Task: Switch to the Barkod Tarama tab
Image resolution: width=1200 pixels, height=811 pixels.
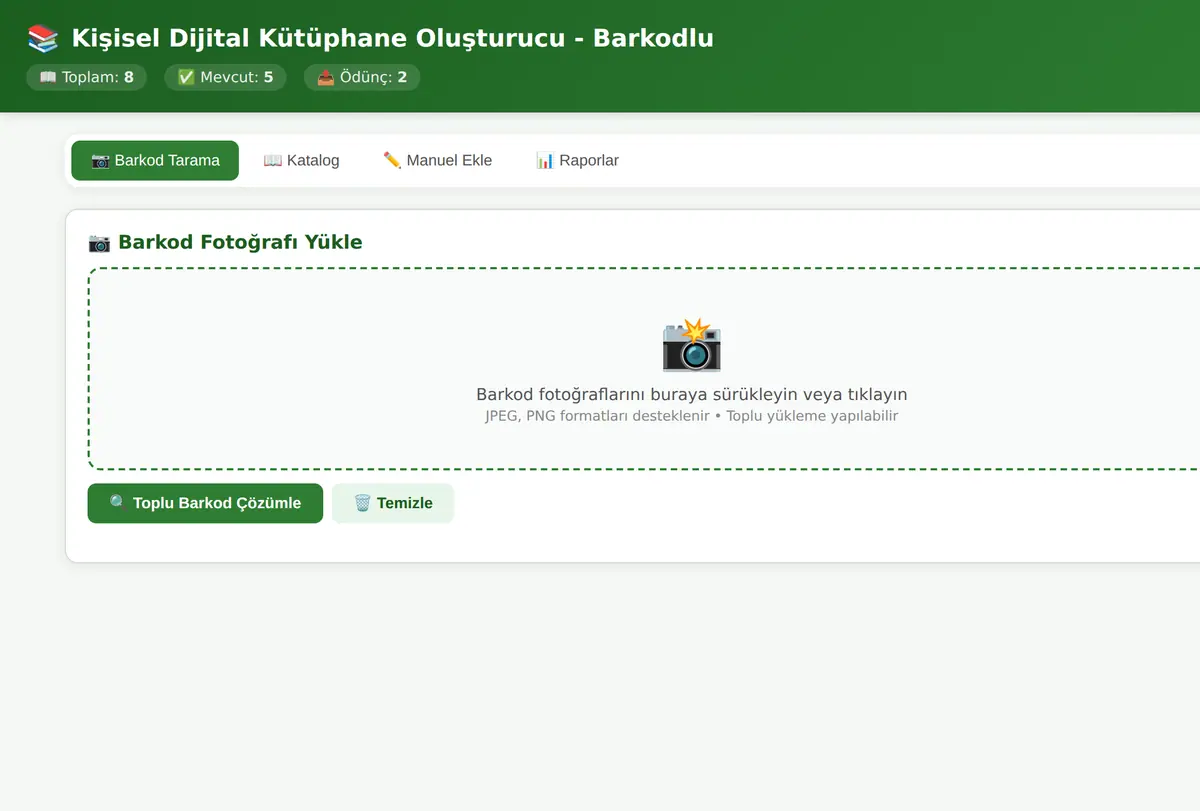Action: [x=155, y=161]
